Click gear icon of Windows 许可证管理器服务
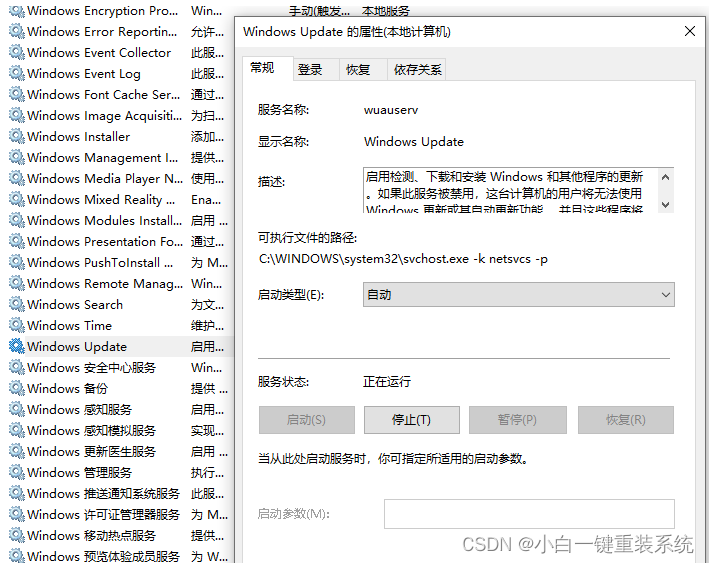The height and width of the screenshot is (563, 709). pos(17,514)
